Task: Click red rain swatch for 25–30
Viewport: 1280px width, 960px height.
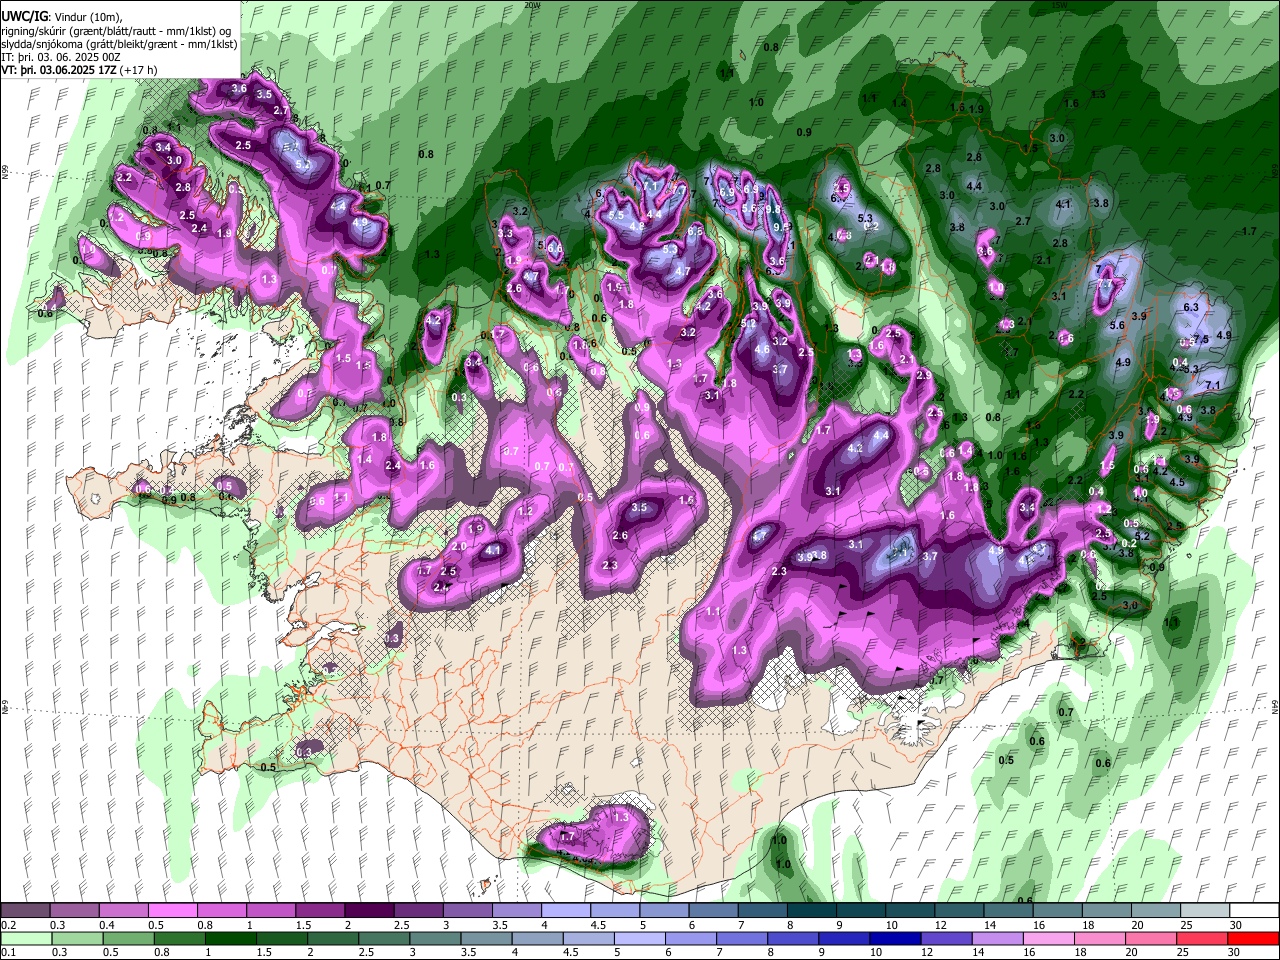Action: (x=1203, y=939)
